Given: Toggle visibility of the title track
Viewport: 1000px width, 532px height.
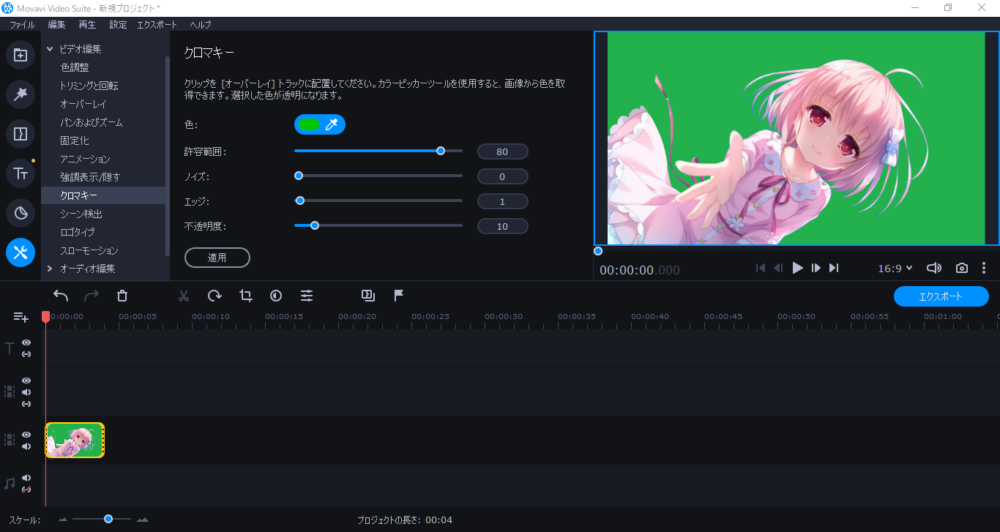Looking at the screenshot, I should (26, 343).
